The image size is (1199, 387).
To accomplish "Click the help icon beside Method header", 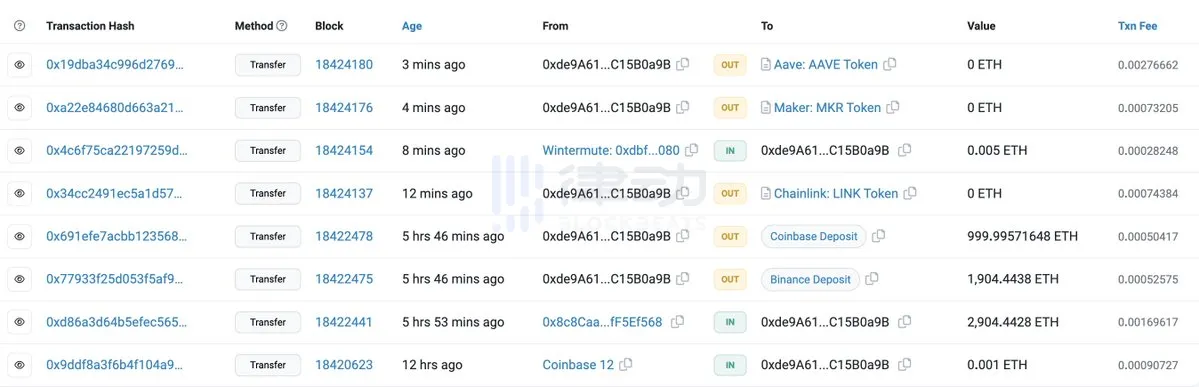I will tap(281, 26).
